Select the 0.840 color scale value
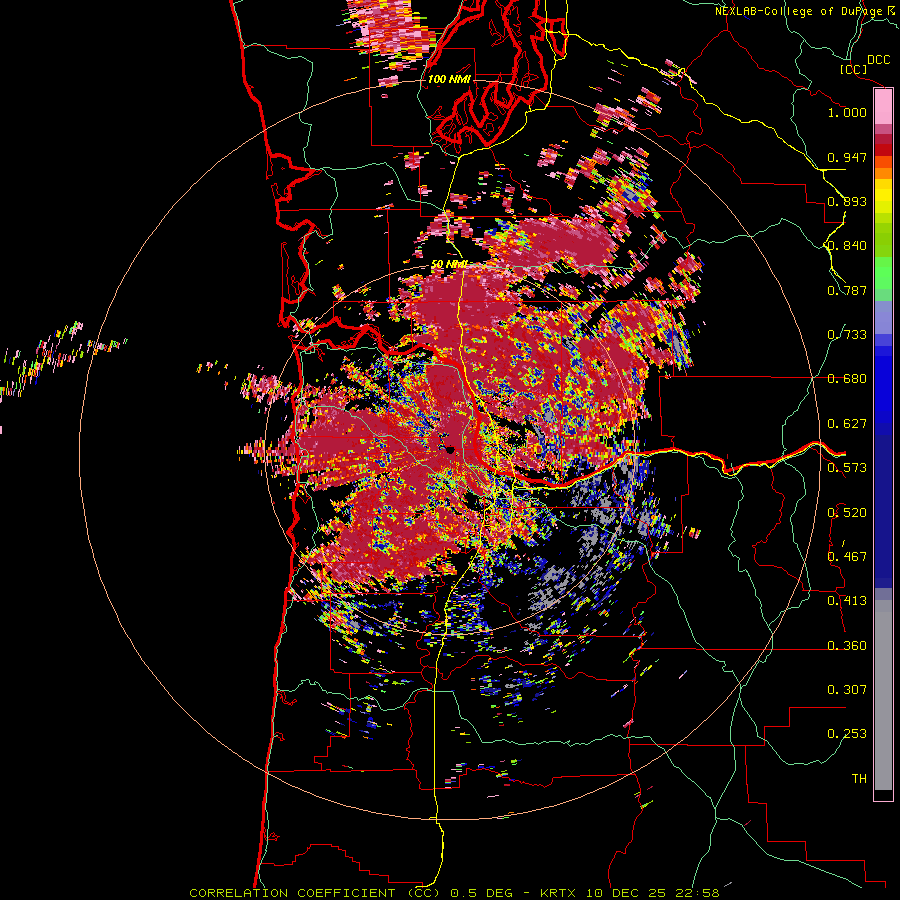The height and width of the screenshot is (900, 900). click(847, 246)
